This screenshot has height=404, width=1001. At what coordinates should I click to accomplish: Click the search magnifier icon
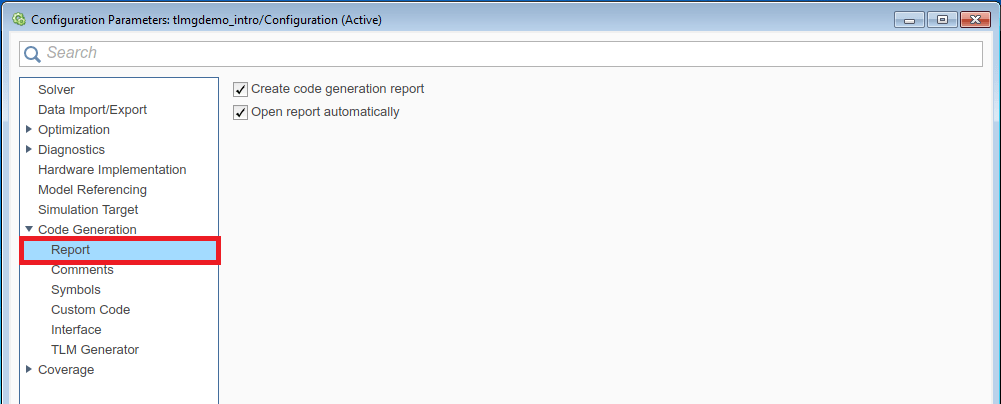coord(33,53)
